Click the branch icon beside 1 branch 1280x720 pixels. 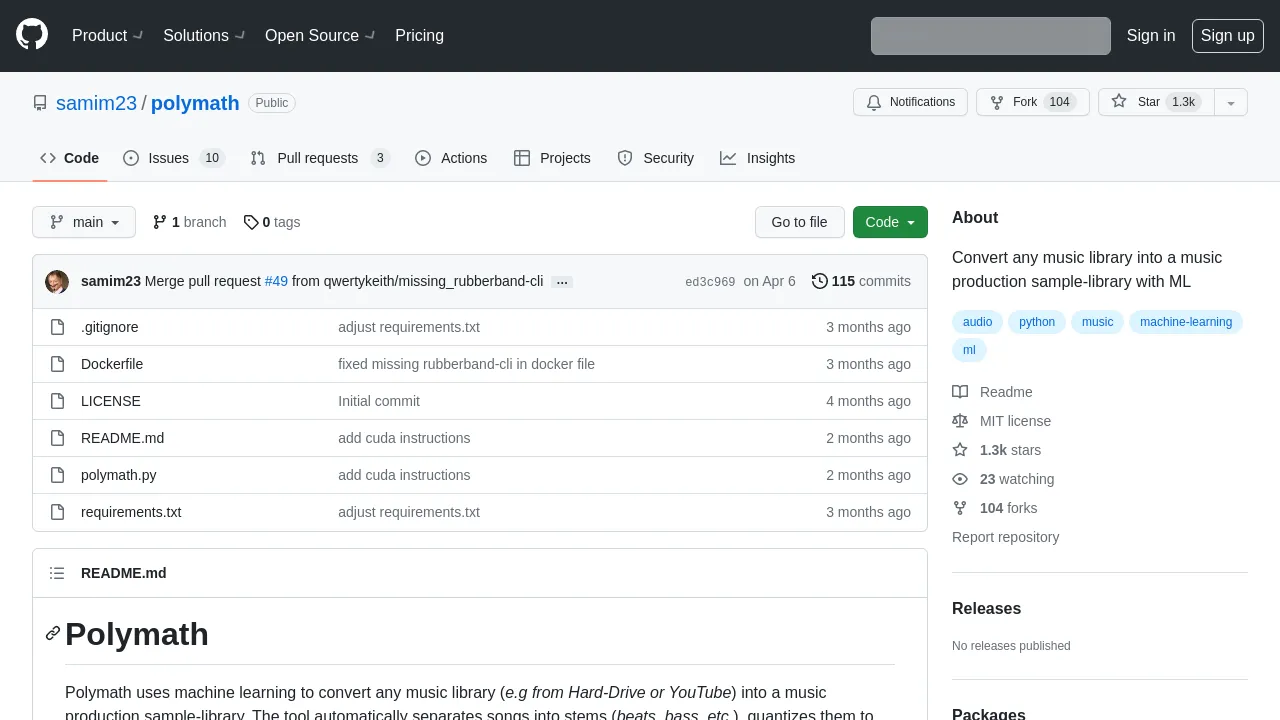tap(160, 222)
